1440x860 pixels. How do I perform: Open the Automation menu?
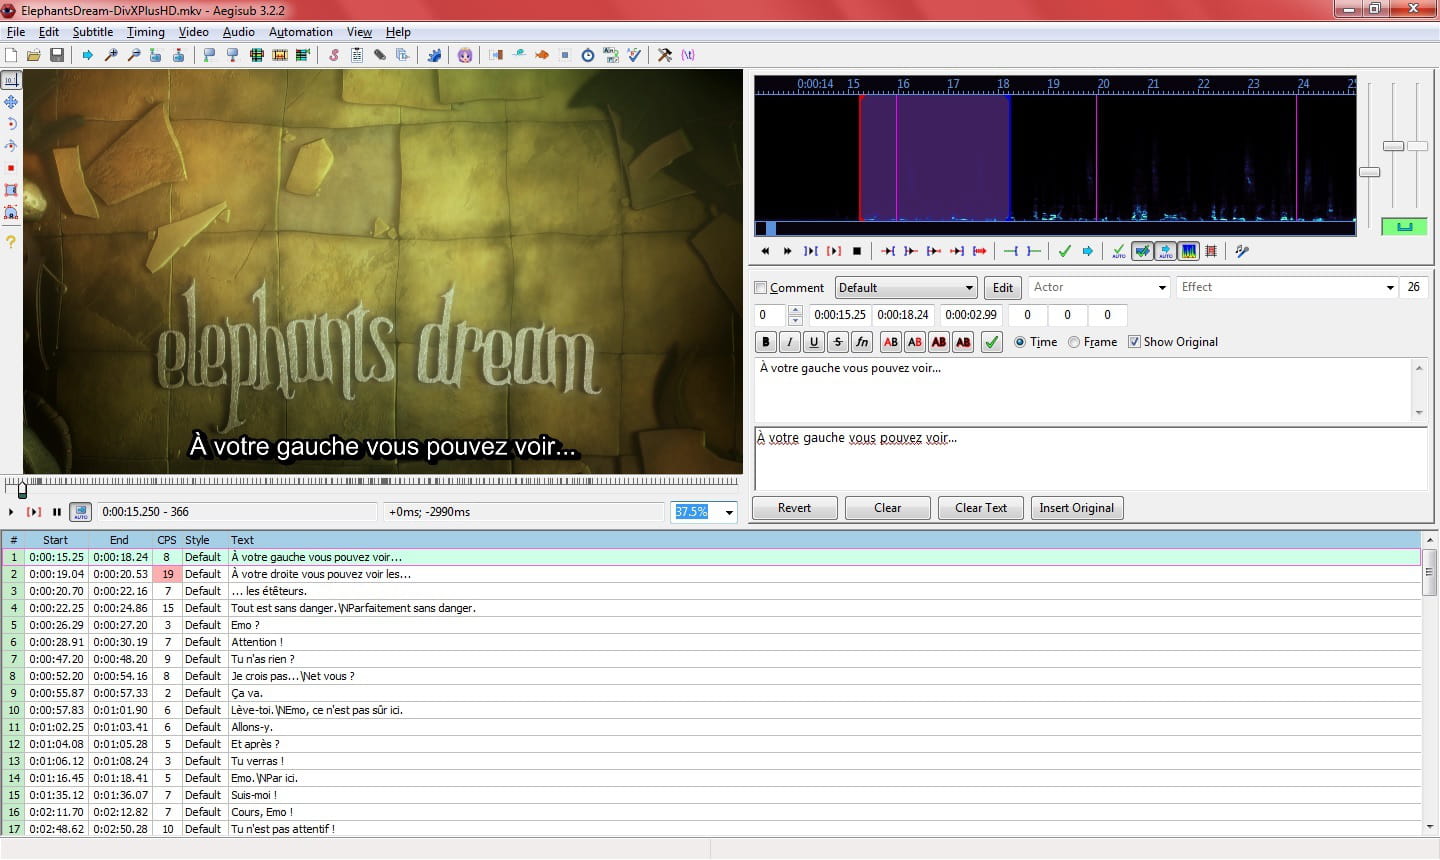pyautogui.click(x=300, y=32)
